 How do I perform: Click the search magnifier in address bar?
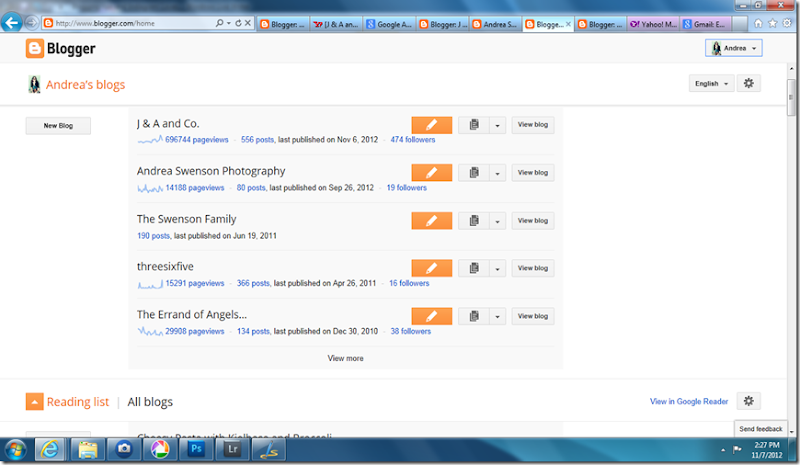219,23
